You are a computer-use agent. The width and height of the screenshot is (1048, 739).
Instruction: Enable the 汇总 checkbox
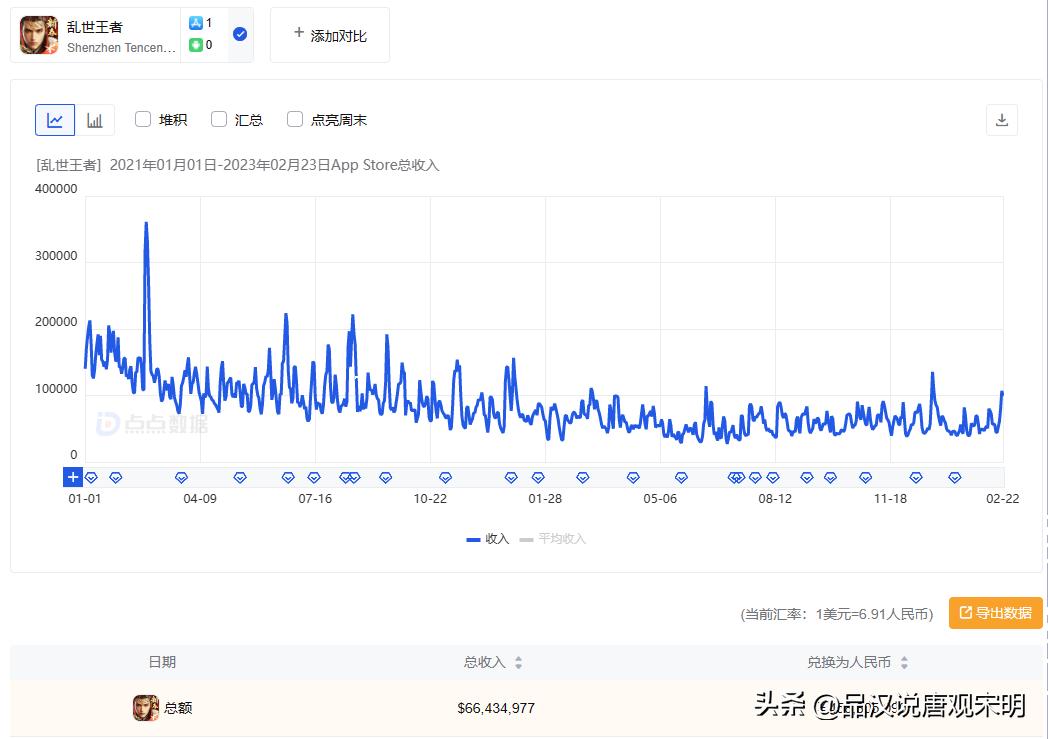click(x=218, y=119)
